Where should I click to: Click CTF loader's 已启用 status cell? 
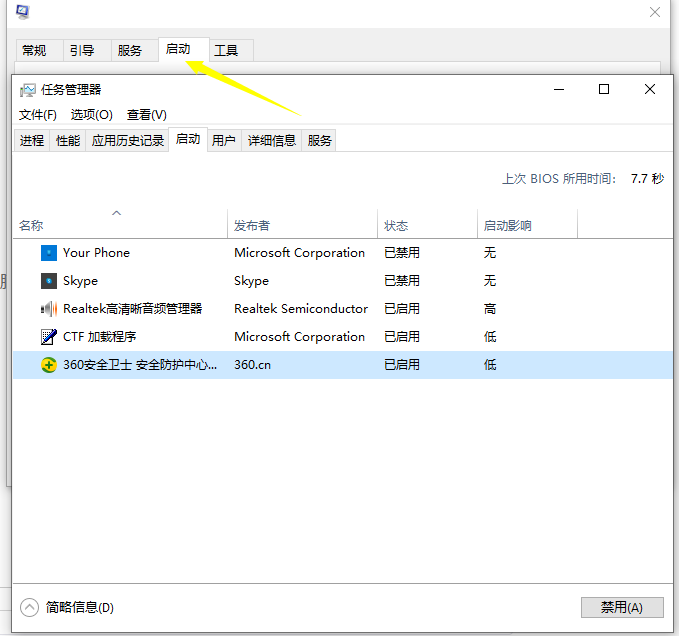pyautogui.click(x=402, y=337)
